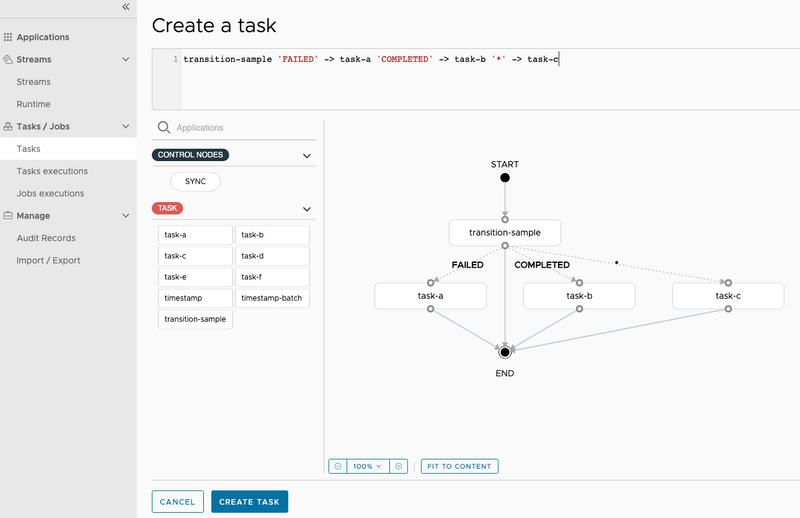This screenshot has height=518, width=800.
Task: Click the red TASK badge
Action: (167, 208)
